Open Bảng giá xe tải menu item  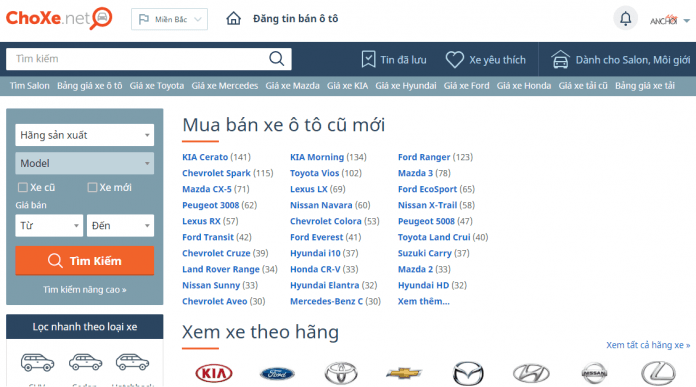[x=645, y=86]
